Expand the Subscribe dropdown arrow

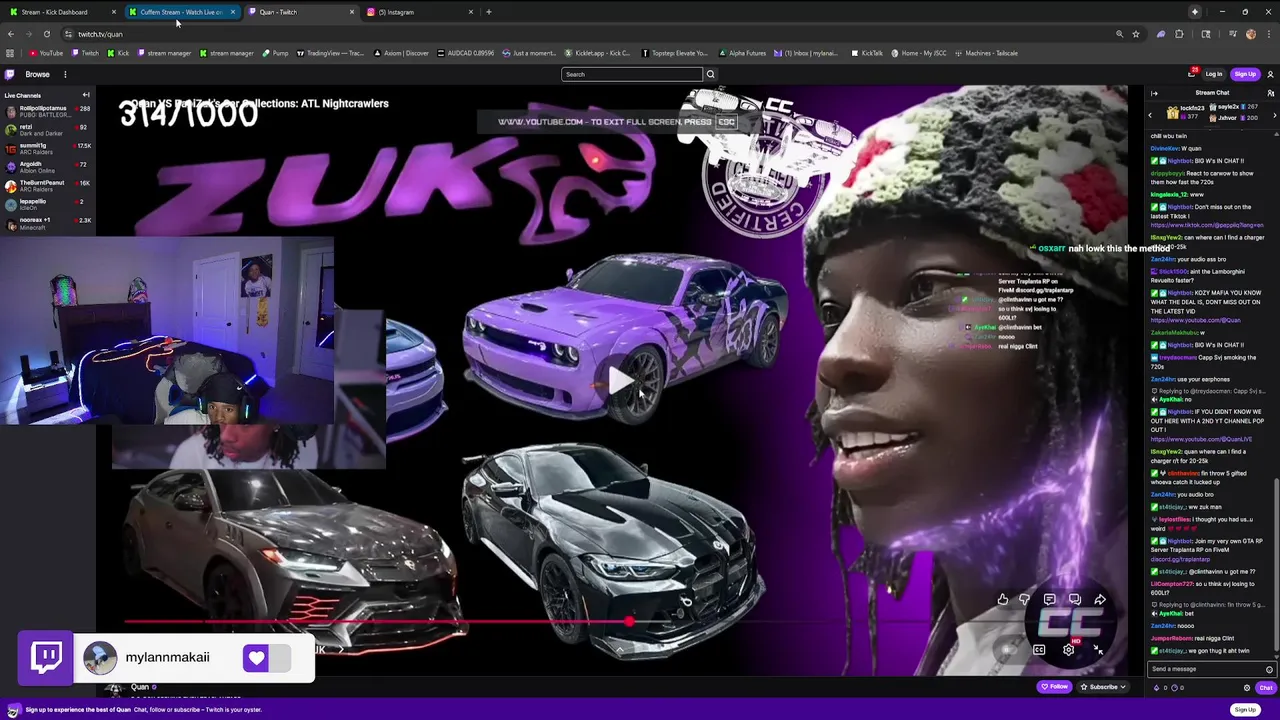click(x=1122, y=687)
